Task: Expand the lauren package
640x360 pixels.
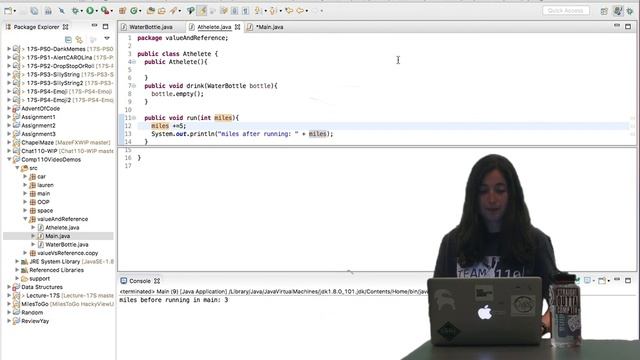Action: [25, 185]
